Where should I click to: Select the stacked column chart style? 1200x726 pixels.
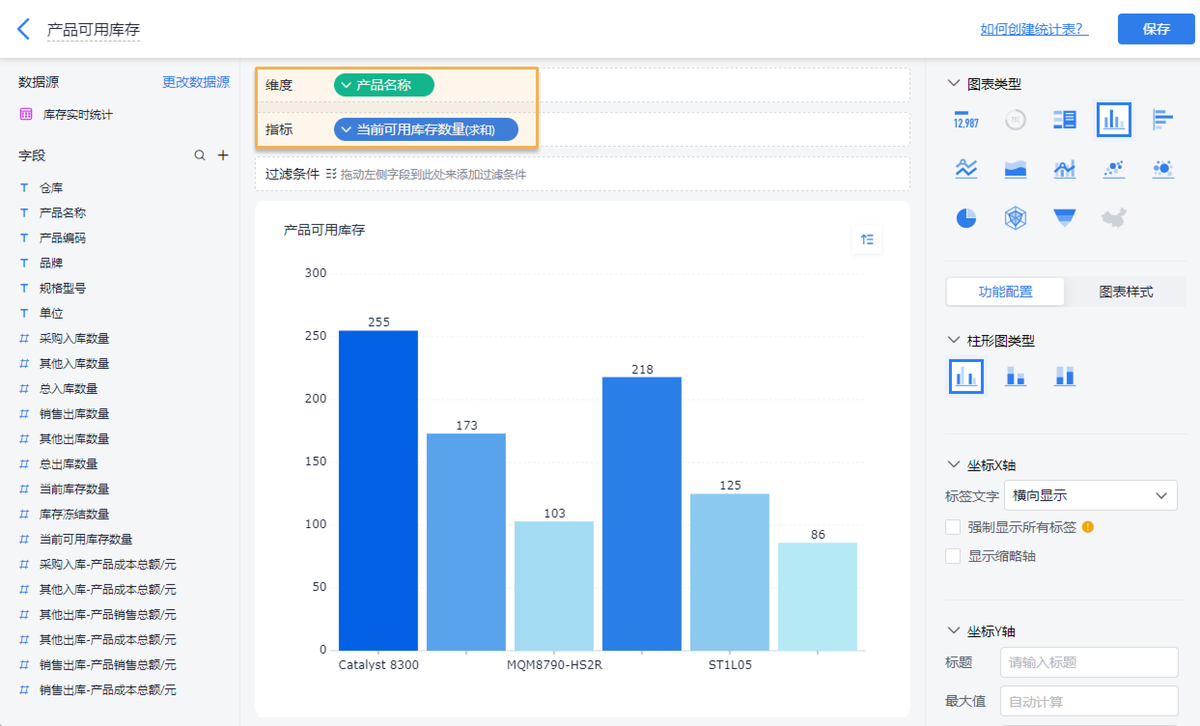coord(1016,375)
